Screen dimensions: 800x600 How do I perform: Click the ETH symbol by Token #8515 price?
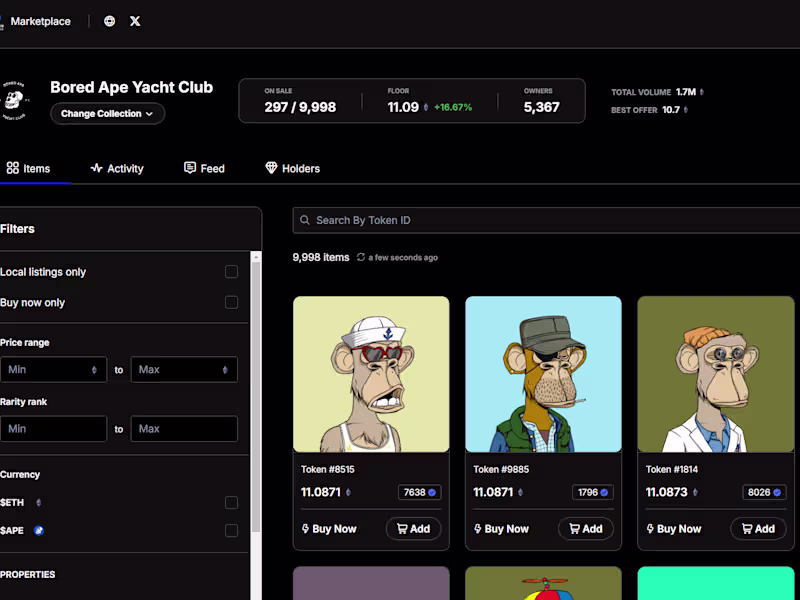pyautogui.click(x=348, y=492)
